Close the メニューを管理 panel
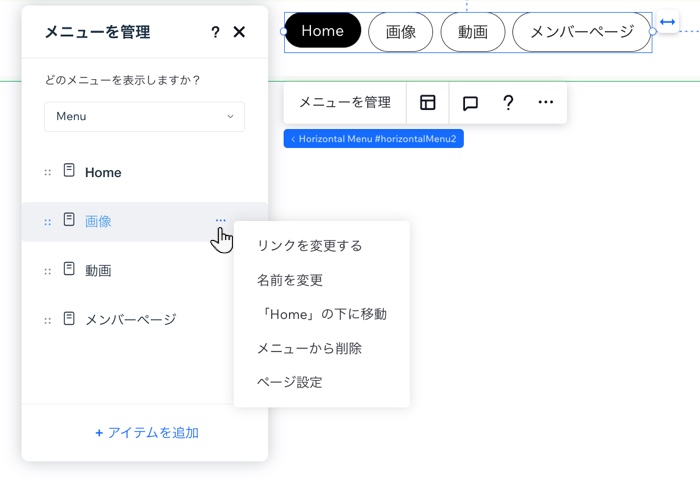The width and height of the screenshot is (700, 480). click(x=239, y=32)
